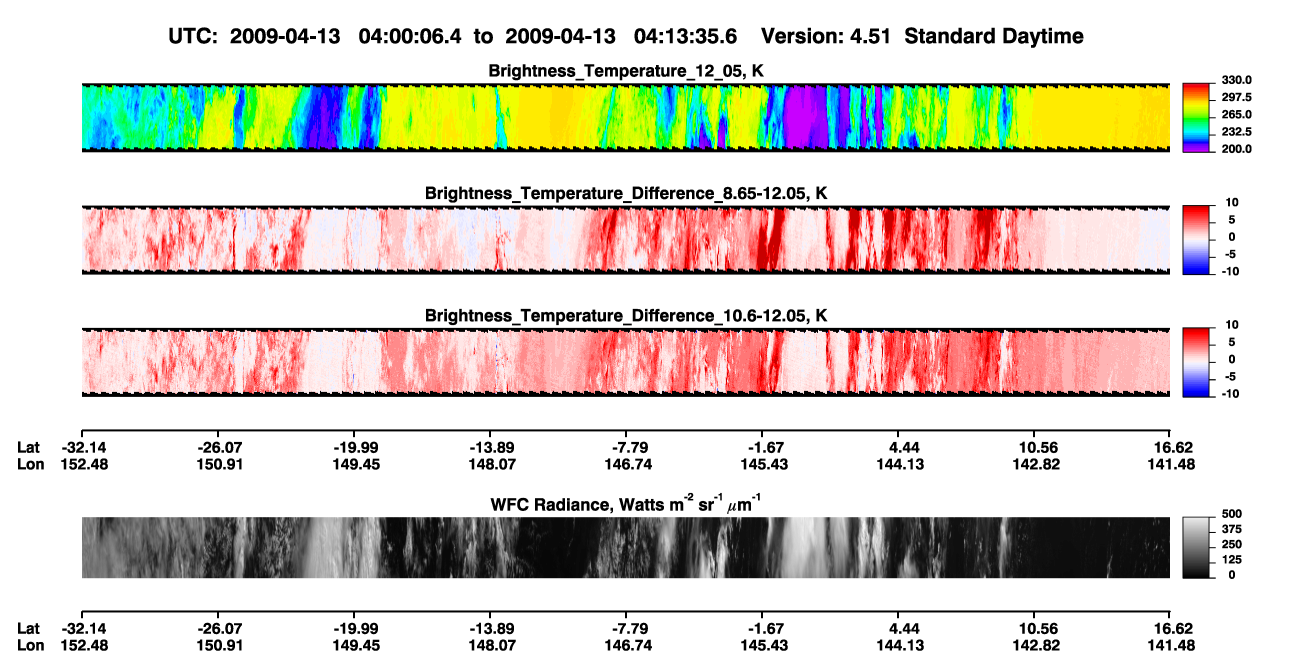Click the rainbow brightness temperature color bar
This screenshot has width=1300, height=667.
pyautogui.click(x=1196, y=117)
